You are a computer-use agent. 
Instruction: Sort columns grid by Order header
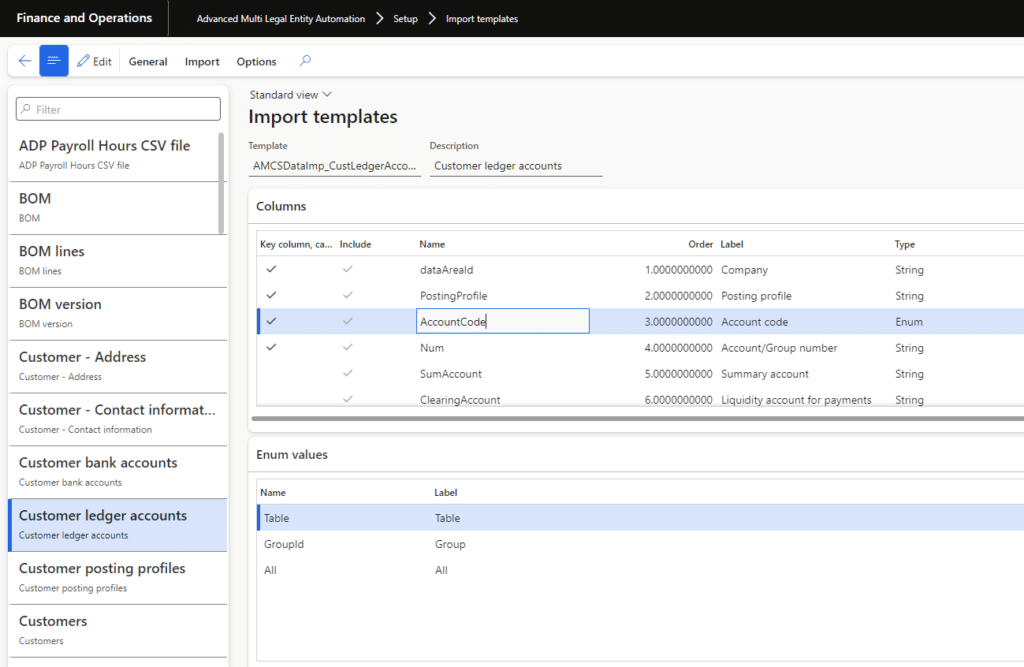pyautogui.click(x=700, y=244)
